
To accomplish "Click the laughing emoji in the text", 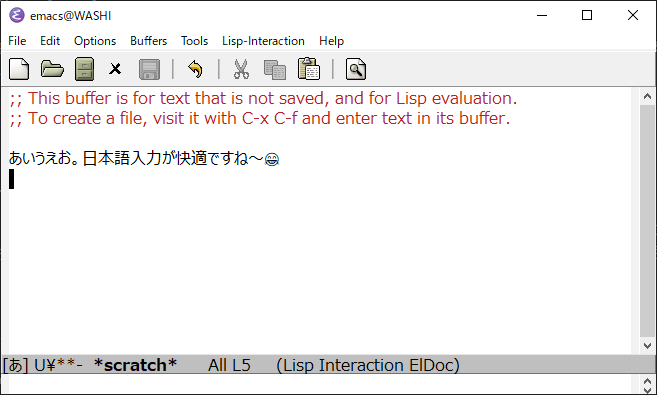I will coord(272,160).
